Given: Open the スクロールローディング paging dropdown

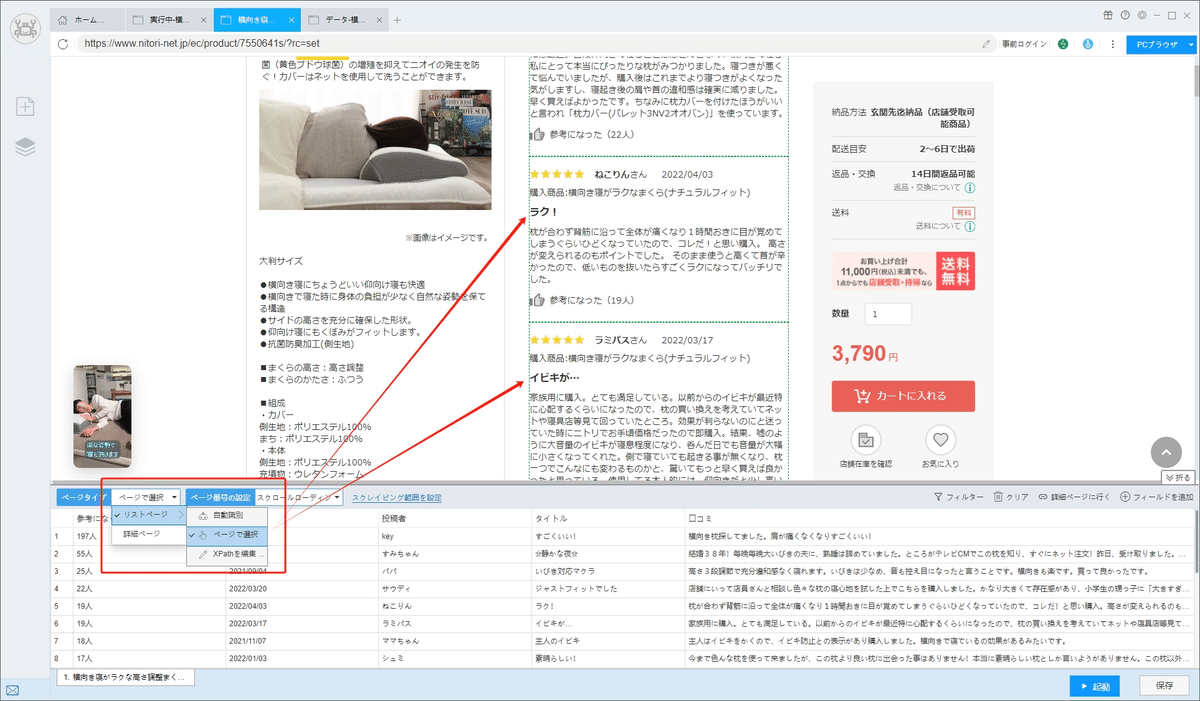Looking at the screenshot, I should (x=299, y=497).
